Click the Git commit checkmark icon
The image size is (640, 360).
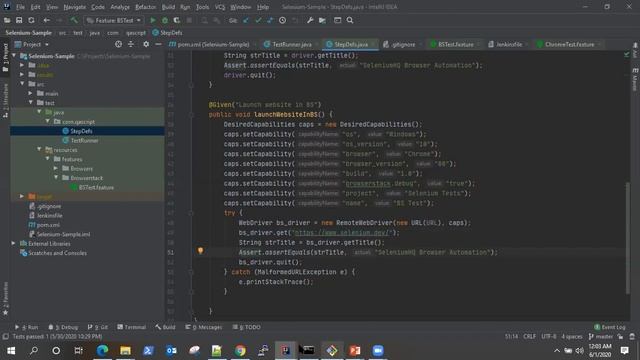tap(258, 20)
